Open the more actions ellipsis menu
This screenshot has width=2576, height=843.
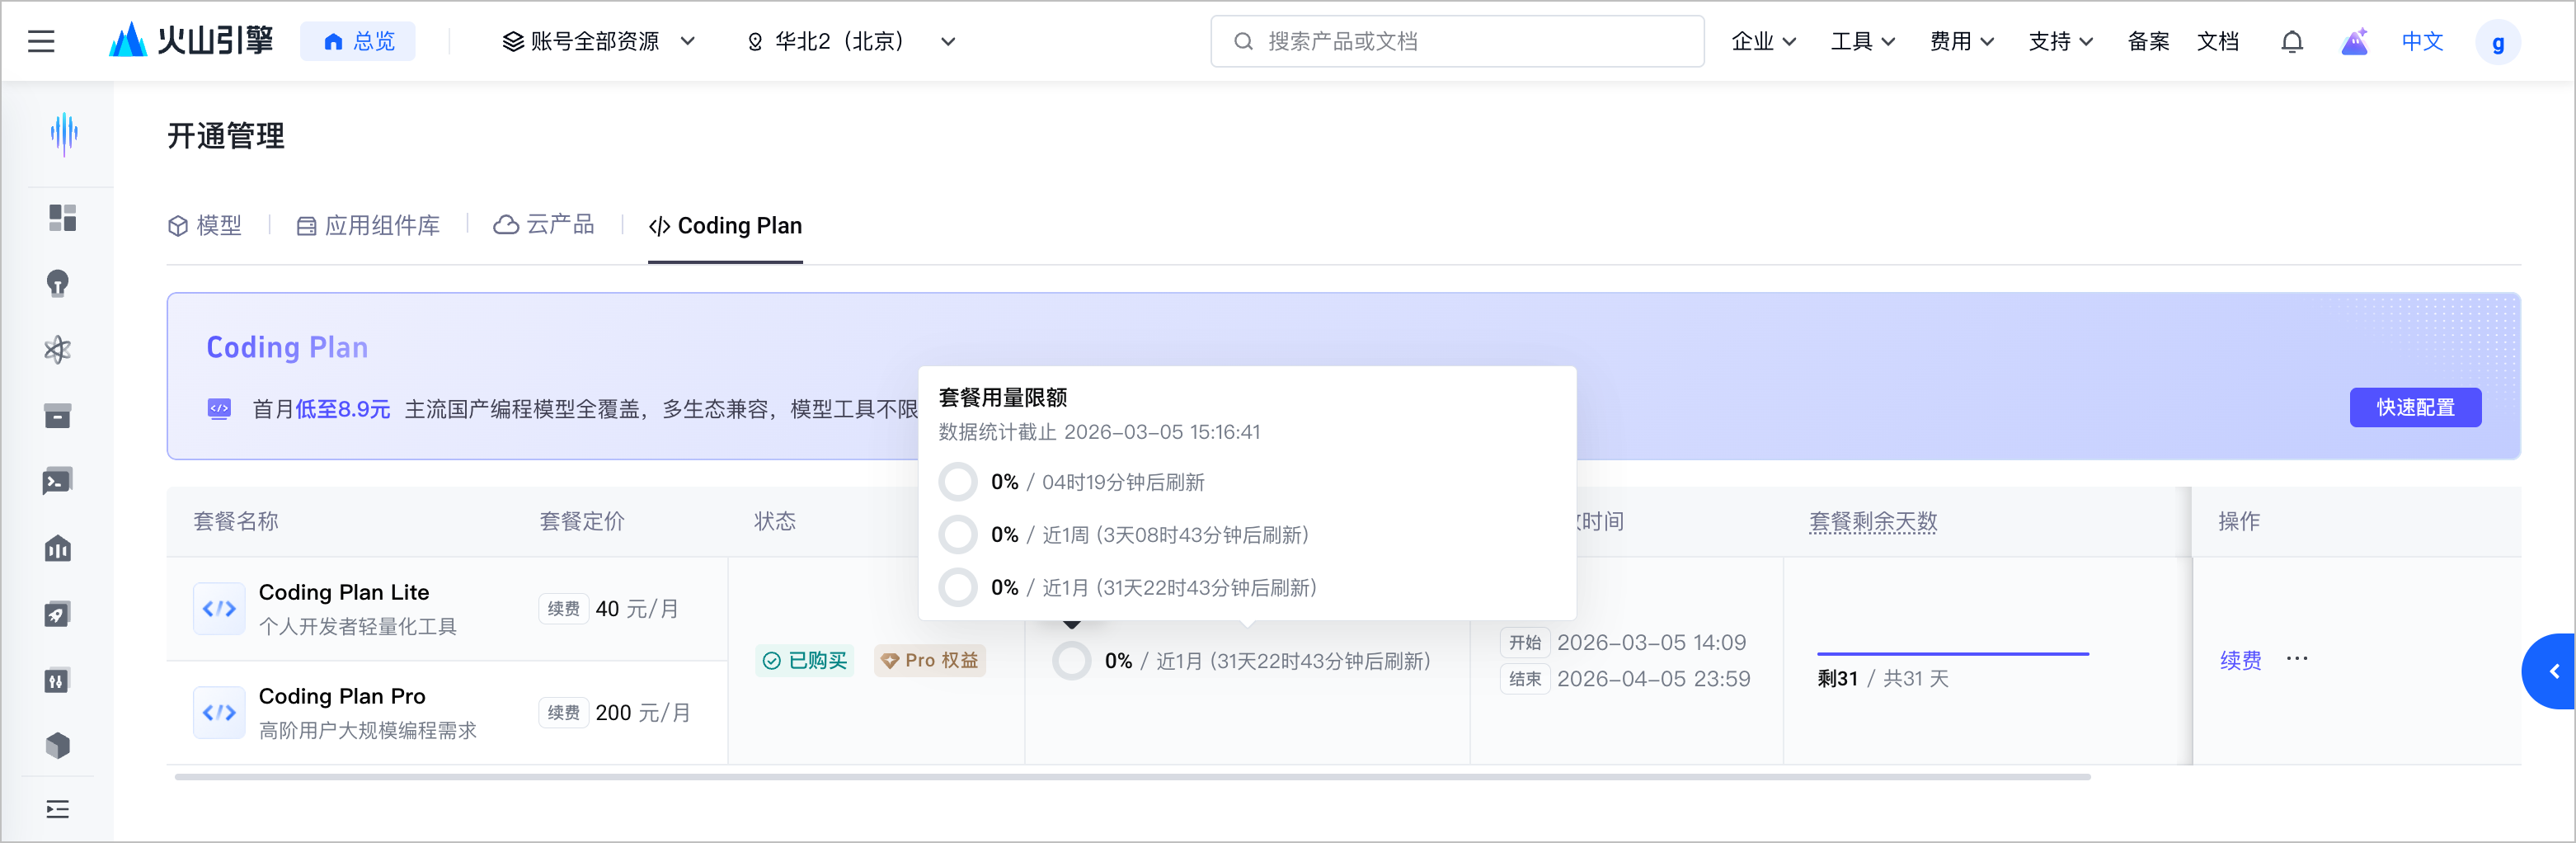[x=2297, y=659]
